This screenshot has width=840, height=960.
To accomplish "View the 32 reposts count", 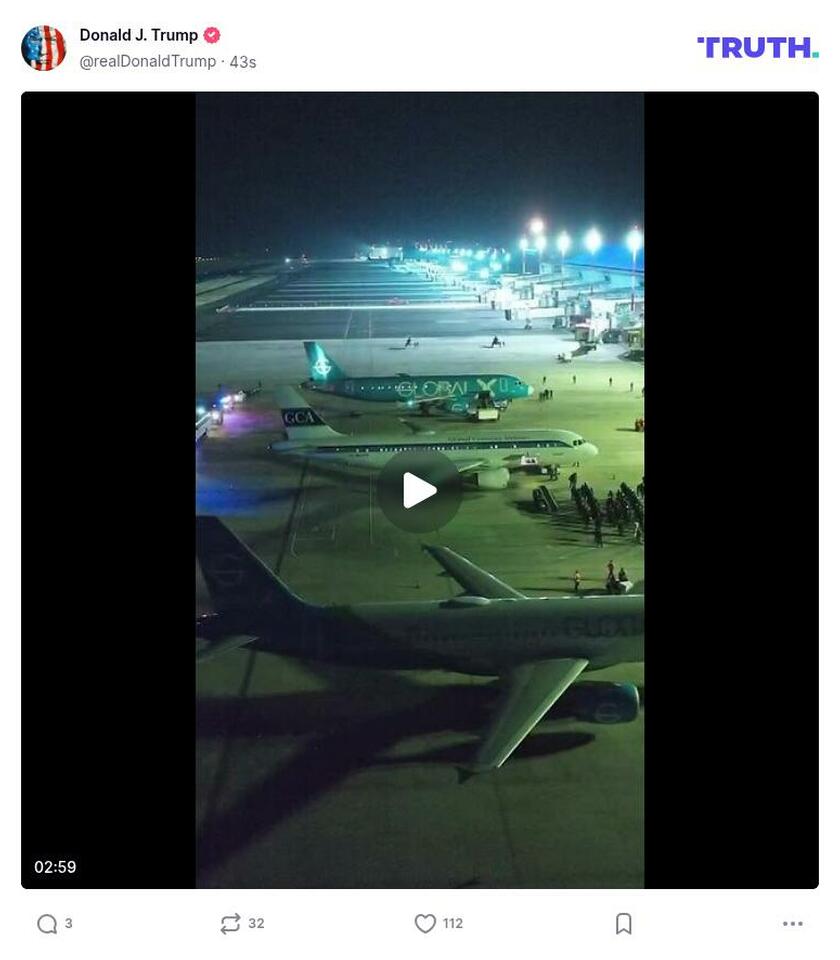I will pos(257,923).
